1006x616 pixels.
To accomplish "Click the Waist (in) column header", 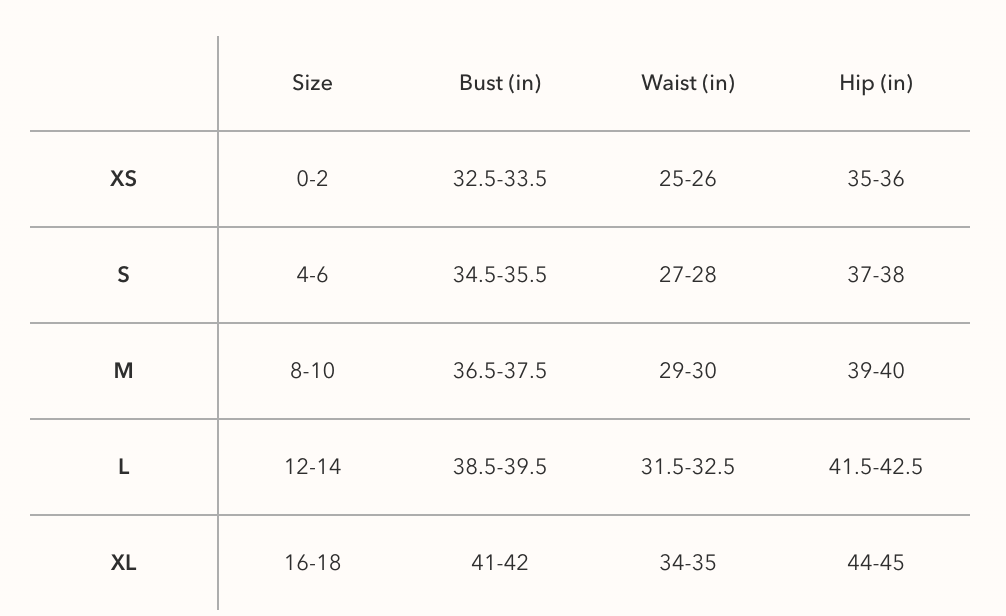I will point(688,83).
